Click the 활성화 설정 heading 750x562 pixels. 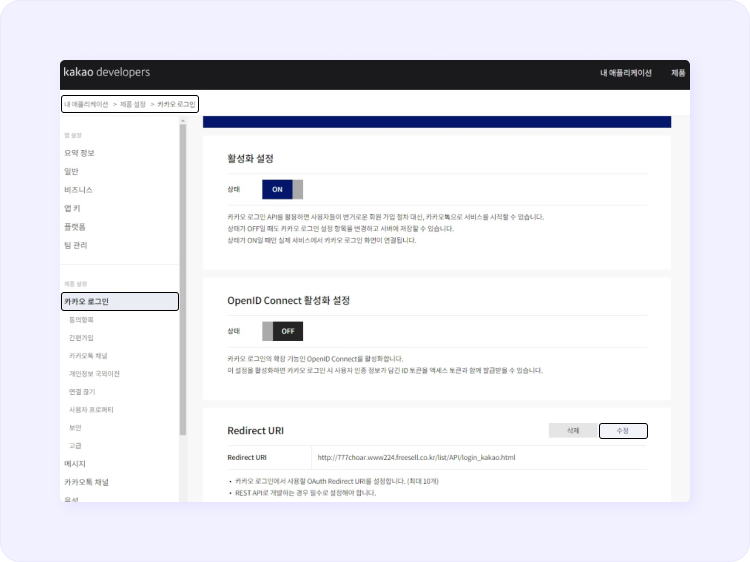250,159
